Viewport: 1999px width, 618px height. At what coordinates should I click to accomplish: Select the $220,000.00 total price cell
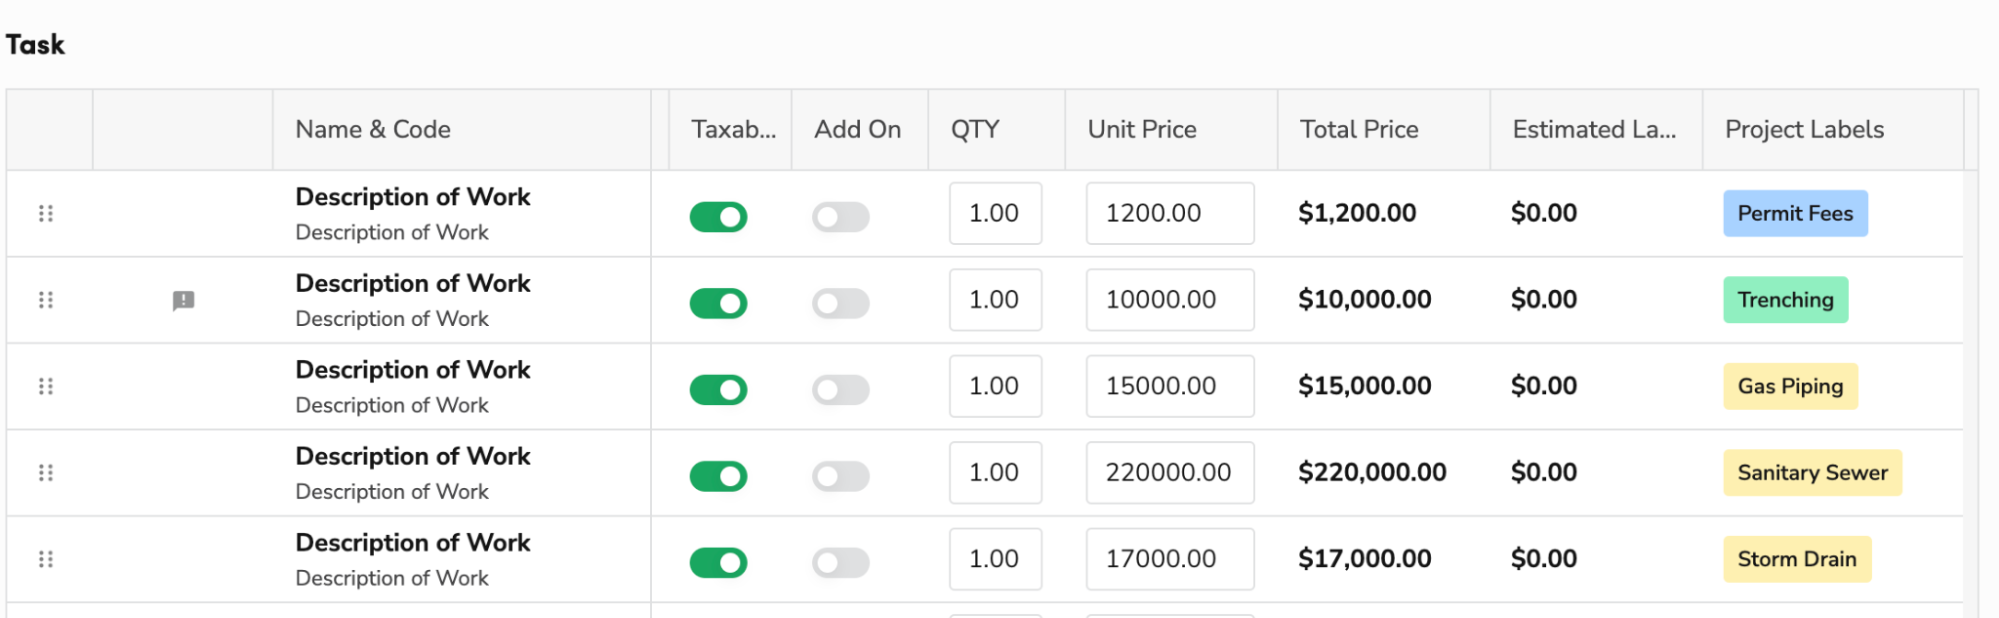[1372, 472]
